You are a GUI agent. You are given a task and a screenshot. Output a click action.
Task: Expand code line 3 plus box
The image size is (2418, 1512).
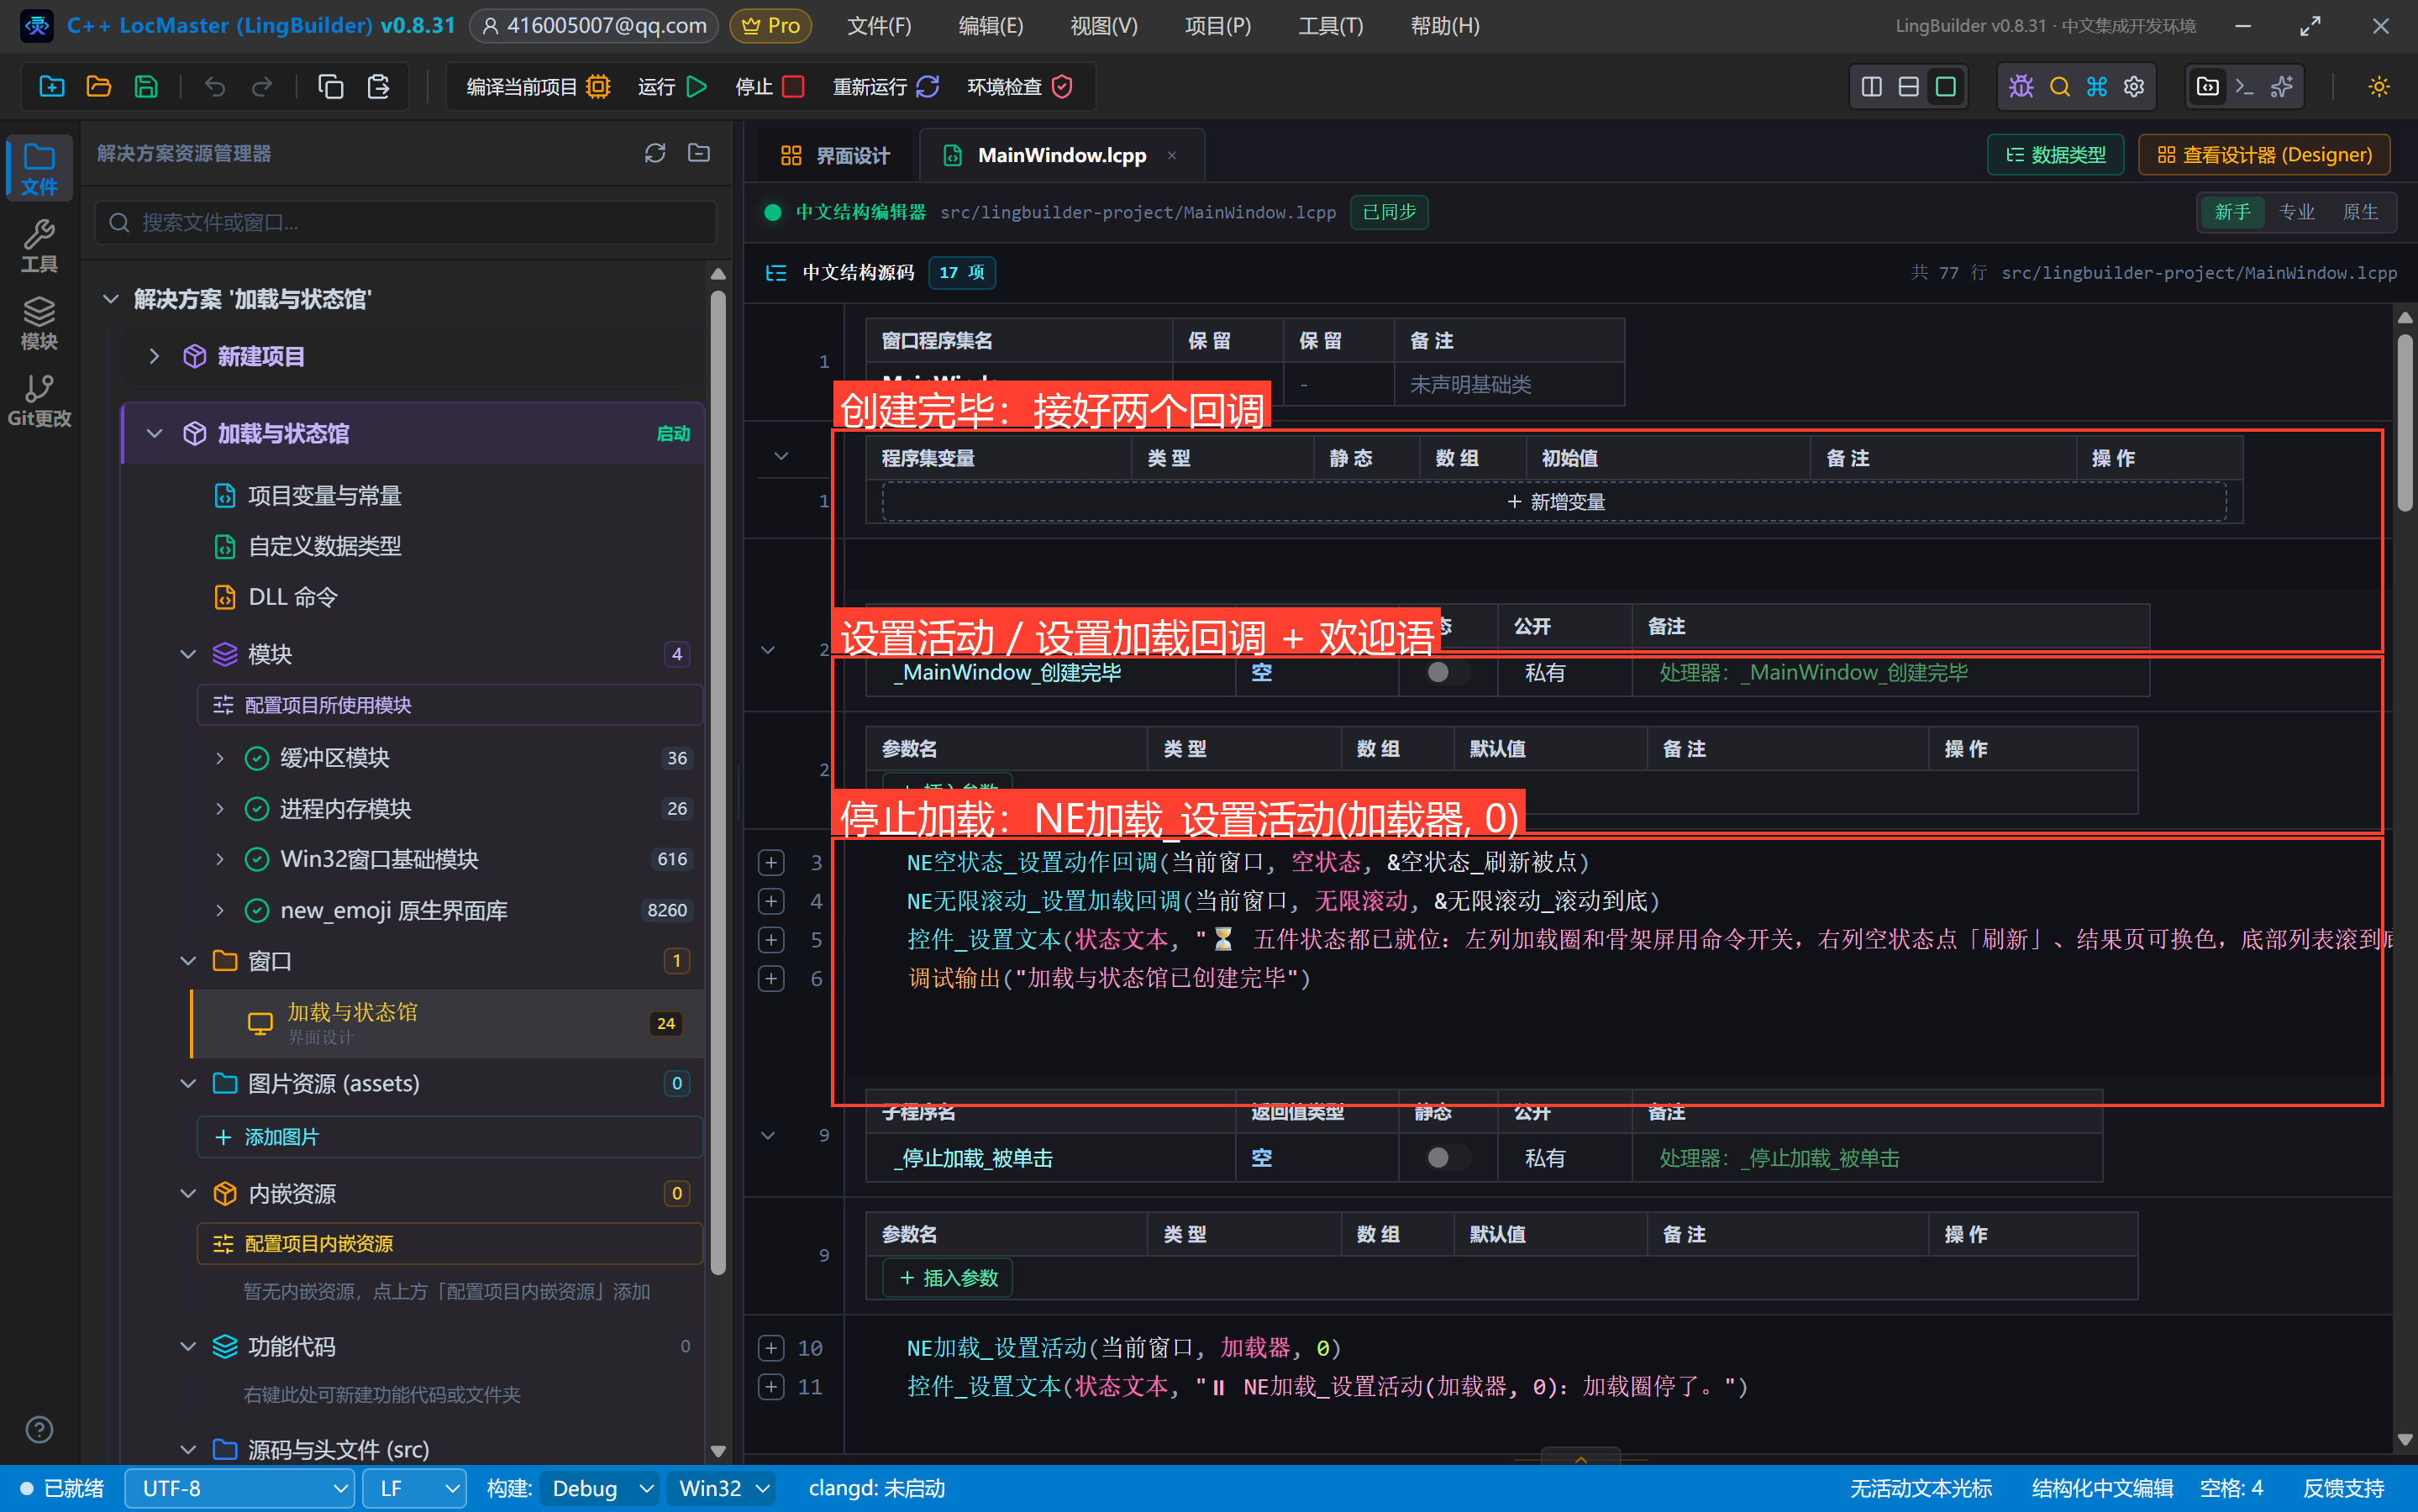771,862
